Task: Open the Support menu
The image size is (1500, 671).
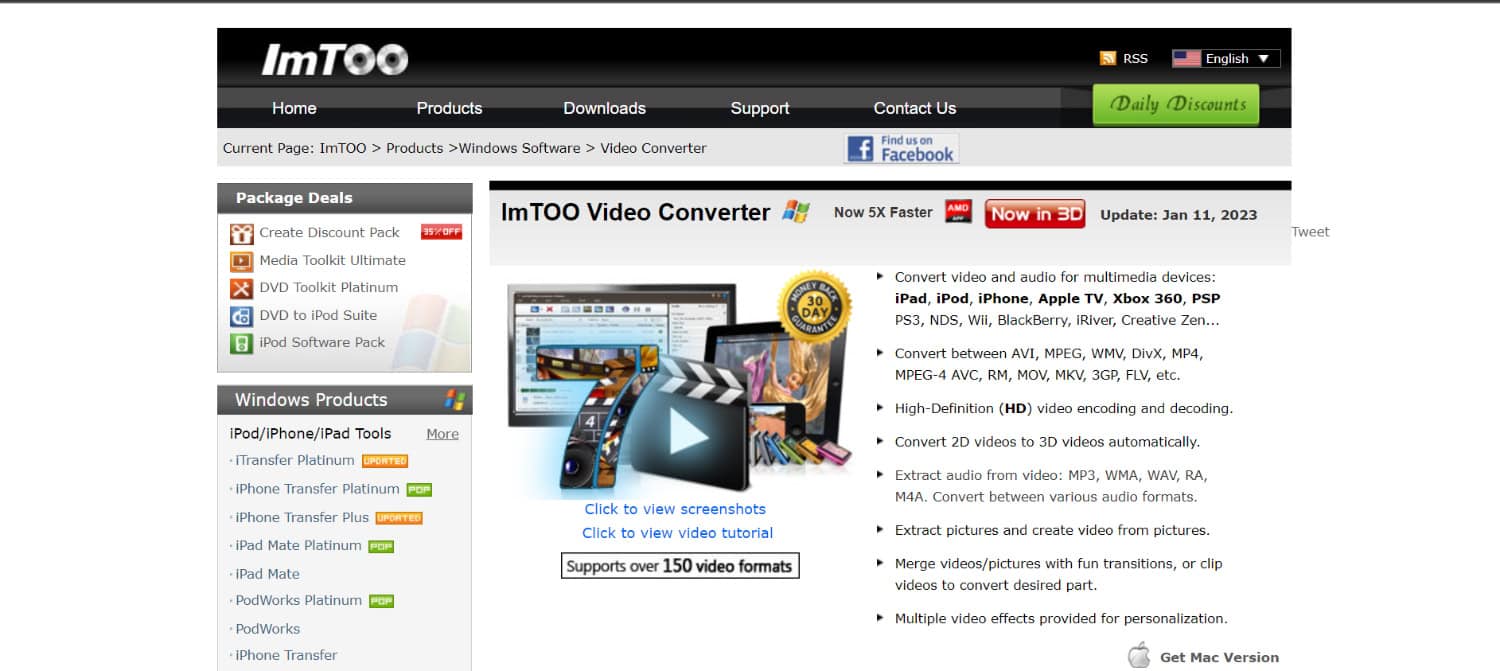Action: coord(760,108)
